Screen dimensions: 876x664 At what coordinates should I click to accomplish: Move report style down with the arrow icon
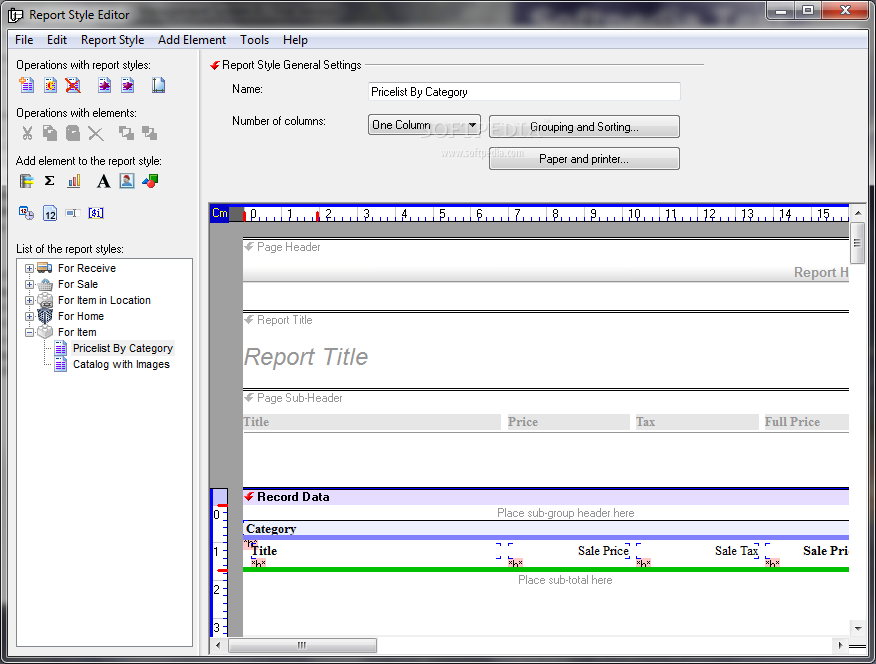[x=127, y=85]
